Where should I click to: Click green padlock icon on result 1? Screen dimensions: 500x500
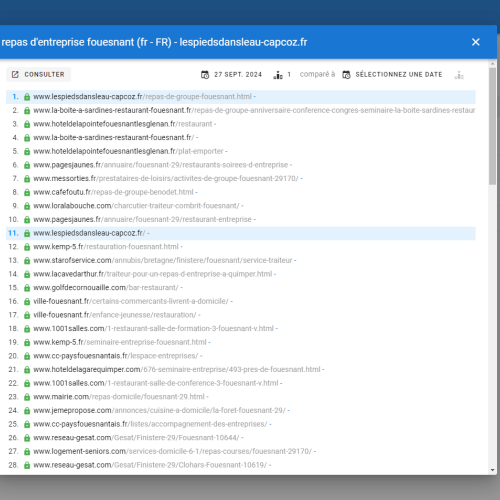27,97
